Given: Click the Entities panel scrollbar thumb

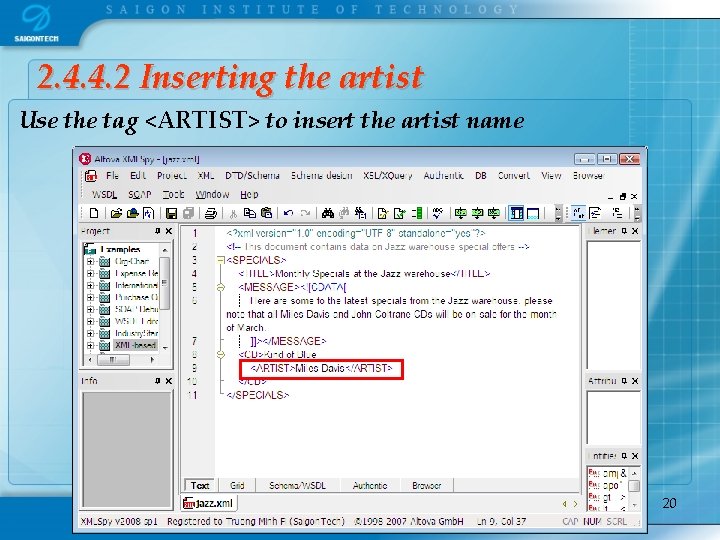Looking at the screenshot, I should [634, 486].
